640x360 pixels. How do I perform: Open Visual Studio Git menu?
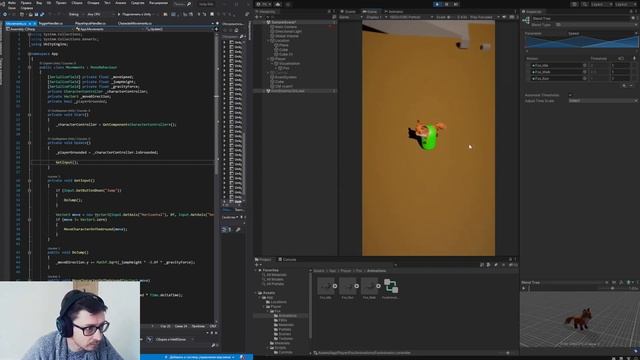pos(50,3)
